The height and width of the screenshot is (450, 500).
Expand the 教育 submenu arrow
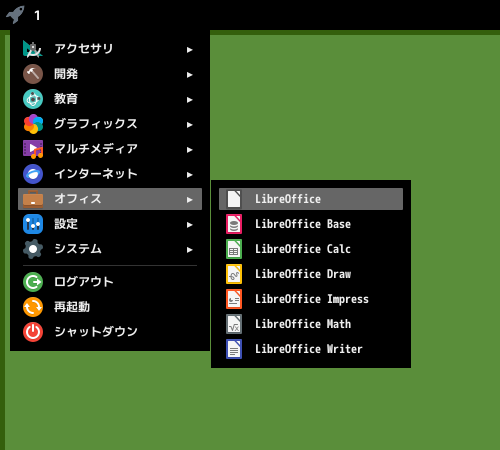[189, 100]
